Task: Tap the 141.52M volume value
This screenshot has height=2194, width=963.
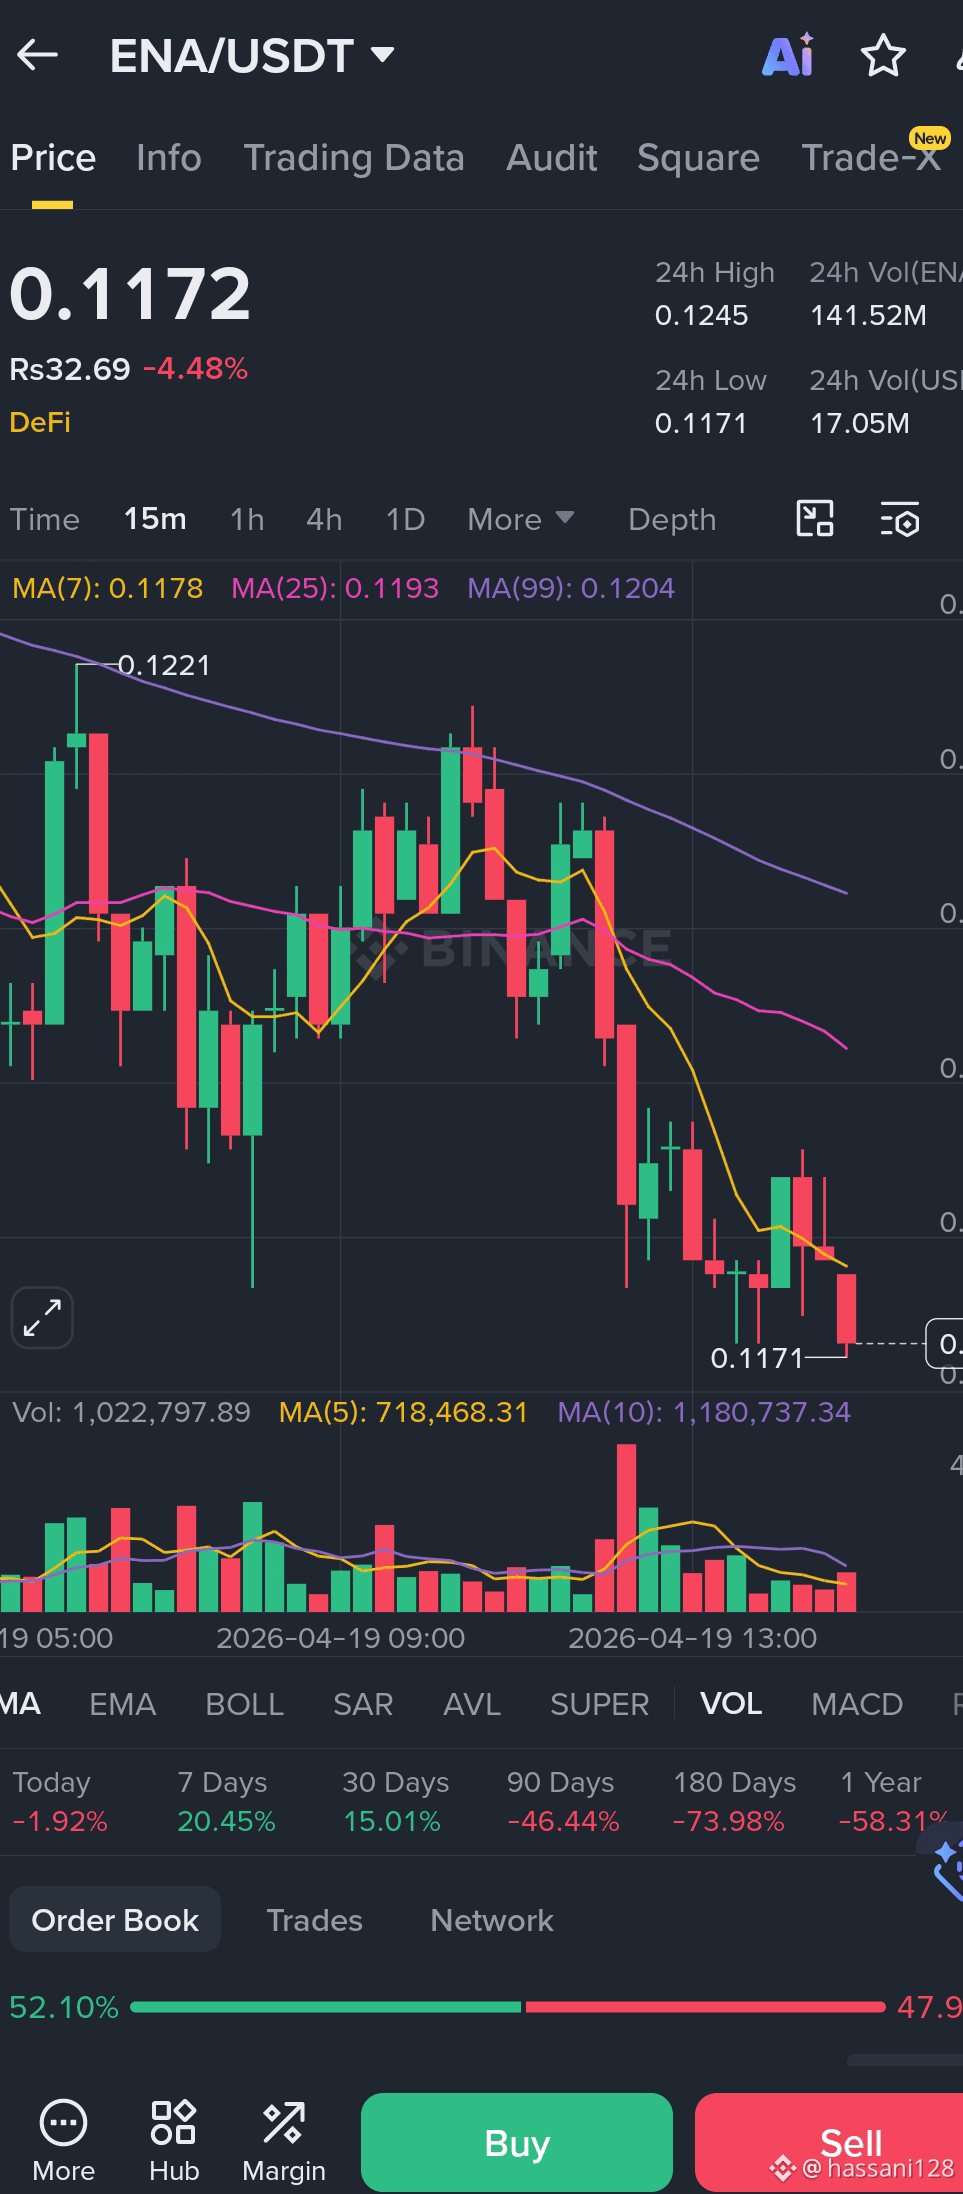Action: tap(868, 316)
